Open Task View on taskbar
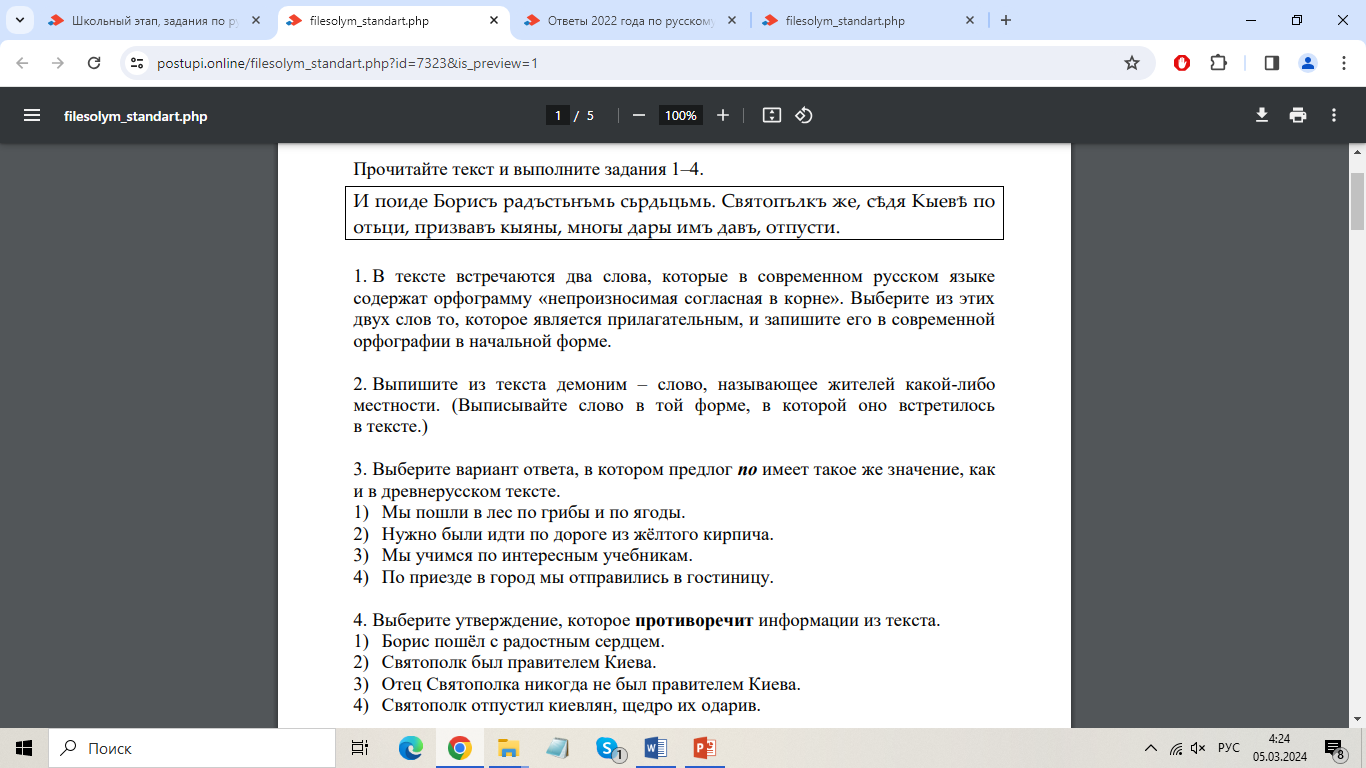This screenshot has width=1366, height=768. coord(360,748)
